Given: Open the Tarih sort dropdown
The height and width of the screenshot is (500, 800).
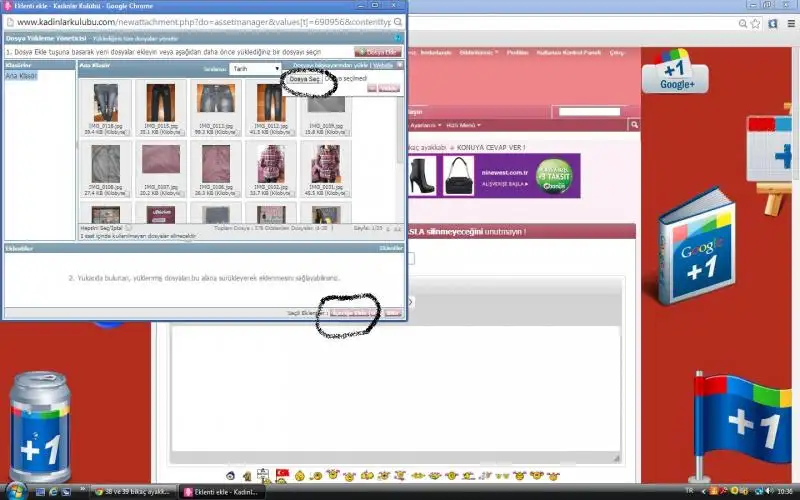Looking at the screenshot, I should point(254,69).
